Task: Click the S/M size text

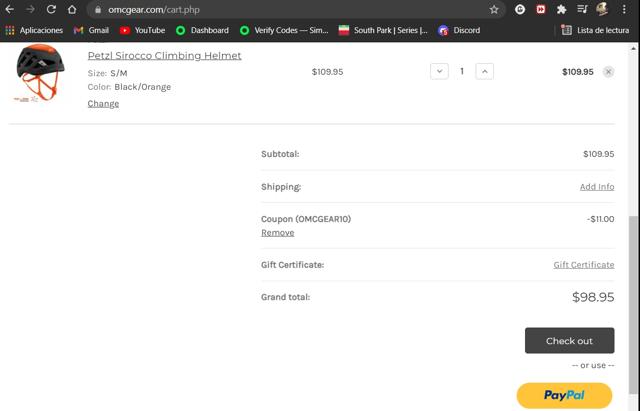Action: coord(119,73)
